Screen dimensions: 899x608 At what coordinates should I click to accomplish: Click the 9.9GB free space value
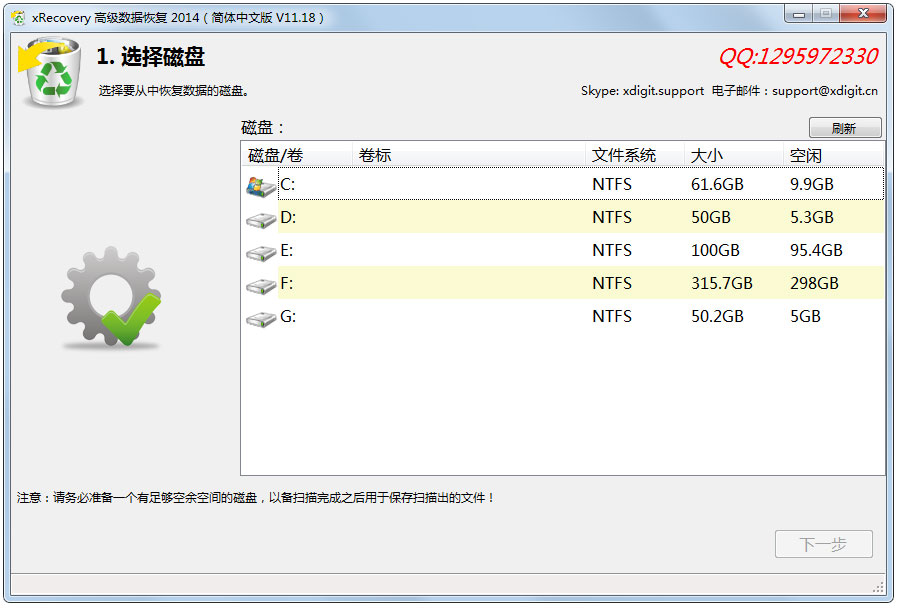coord(812,184)
